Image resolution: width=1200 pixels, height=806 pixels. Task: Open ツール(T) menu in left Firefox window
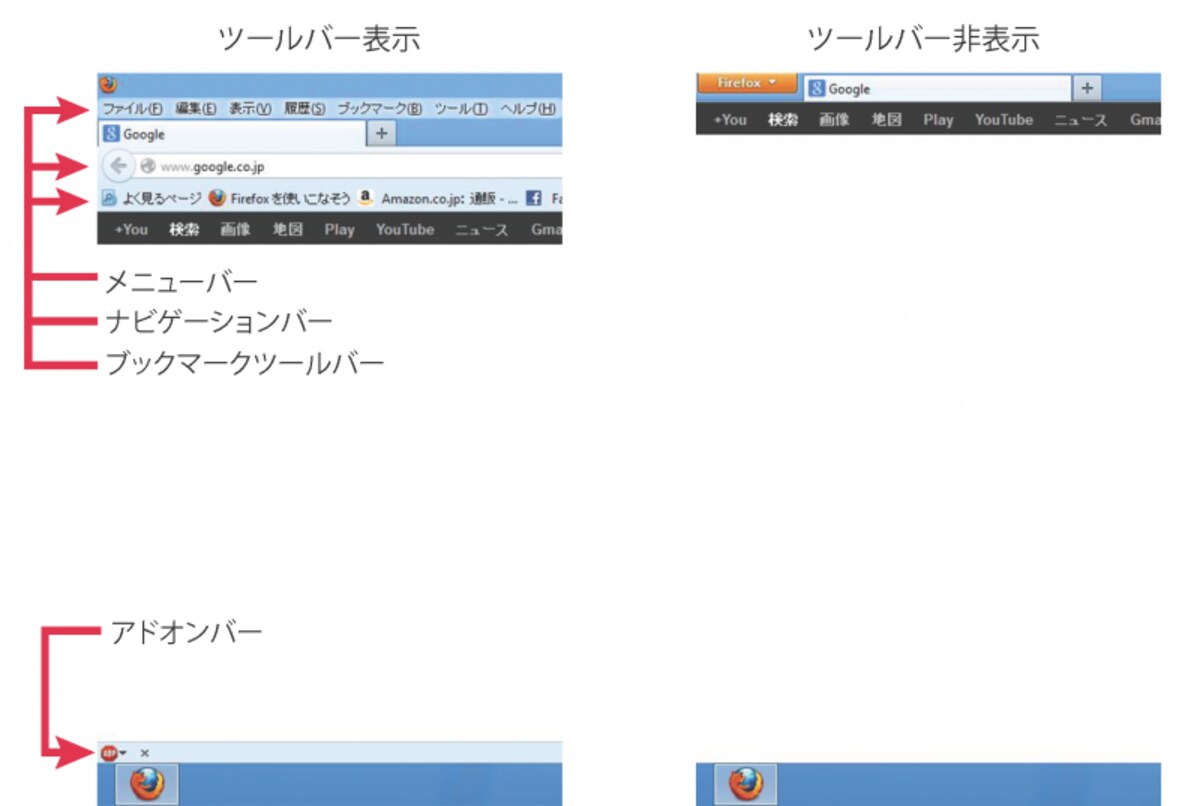point(461,109)
